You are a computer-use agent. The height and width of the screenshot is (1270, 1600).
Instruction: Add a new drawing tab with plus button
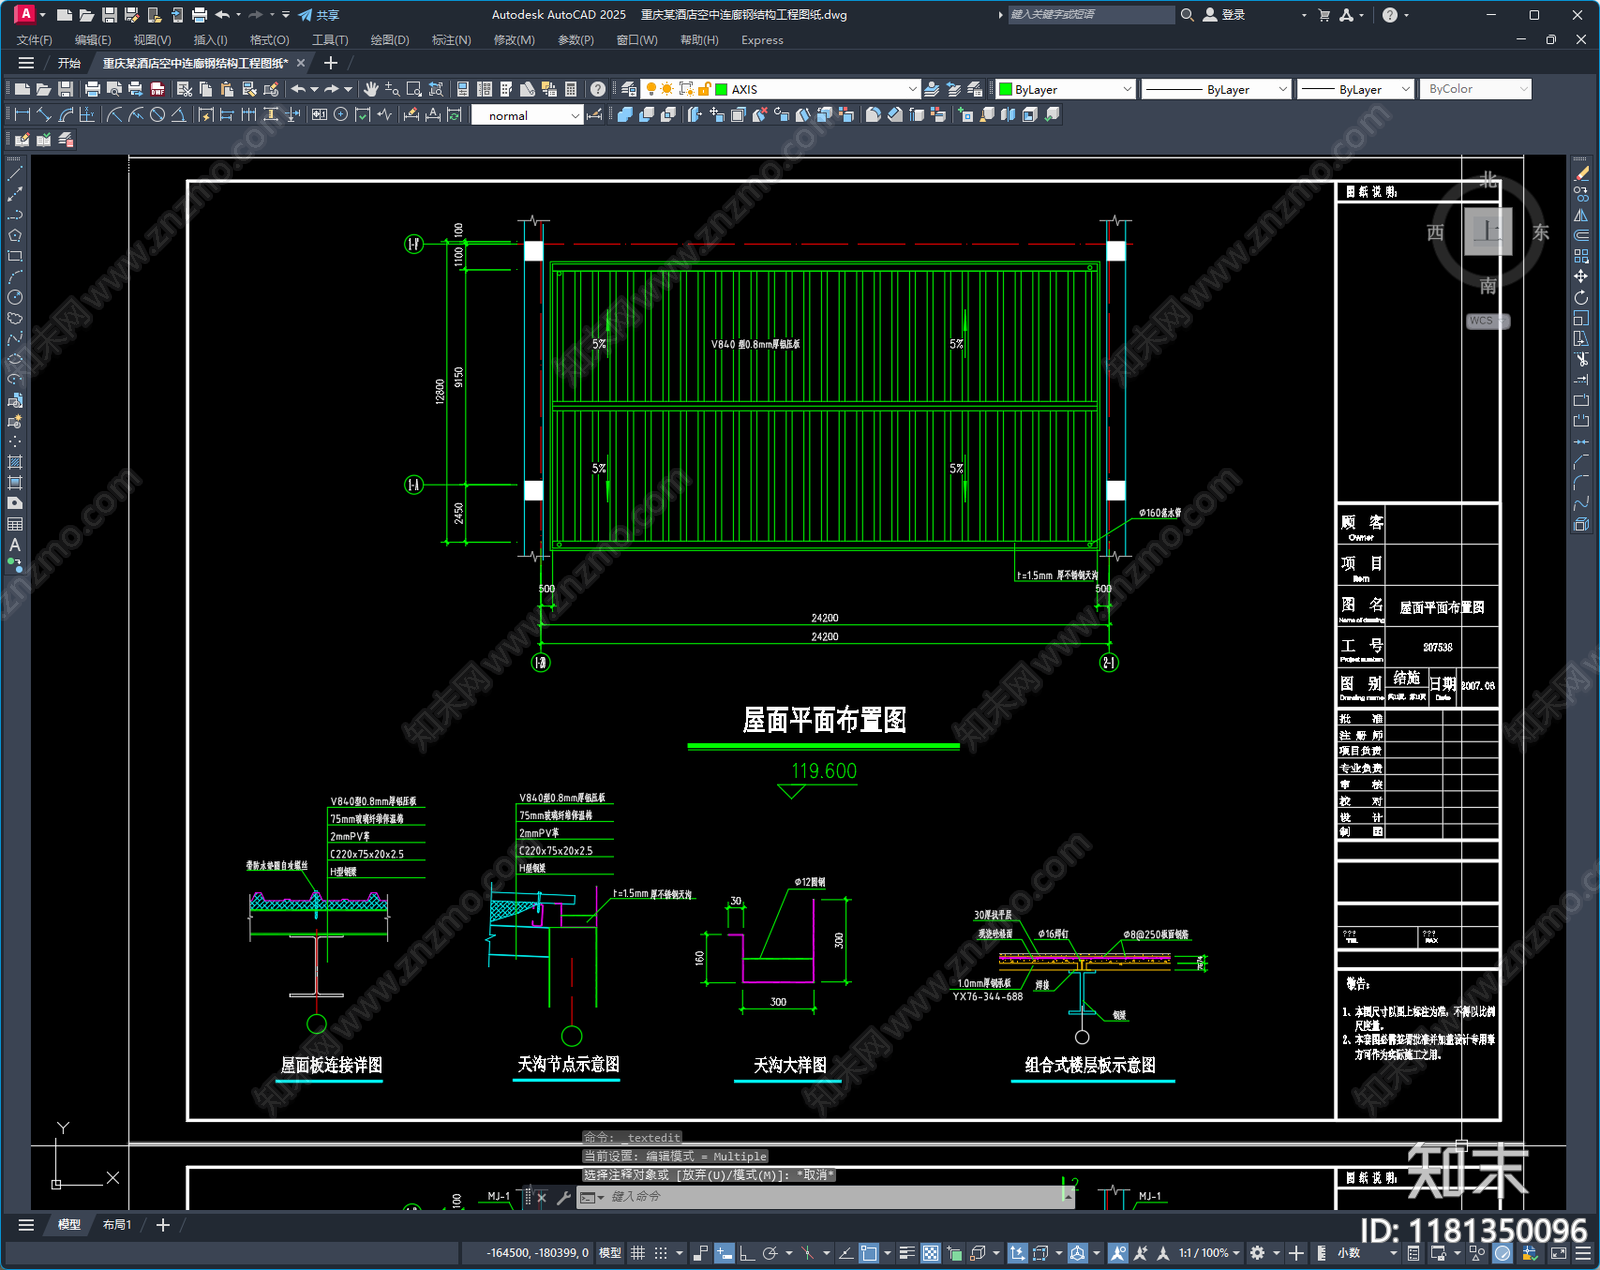(331, 63)
